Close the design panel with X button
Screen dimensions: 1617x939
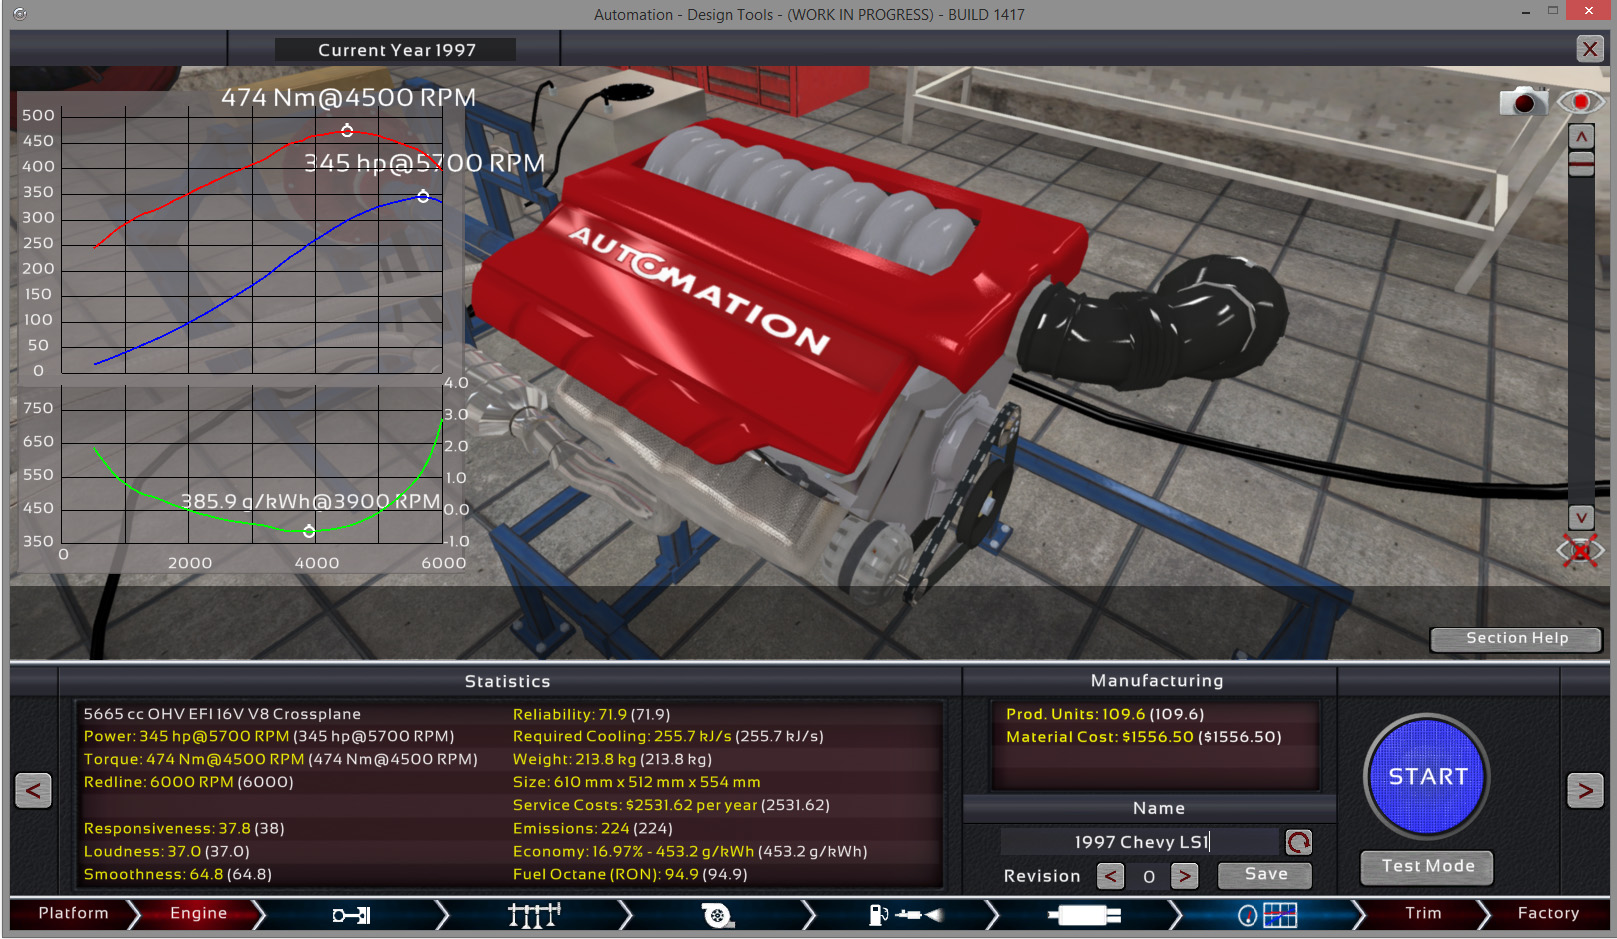1590,48
